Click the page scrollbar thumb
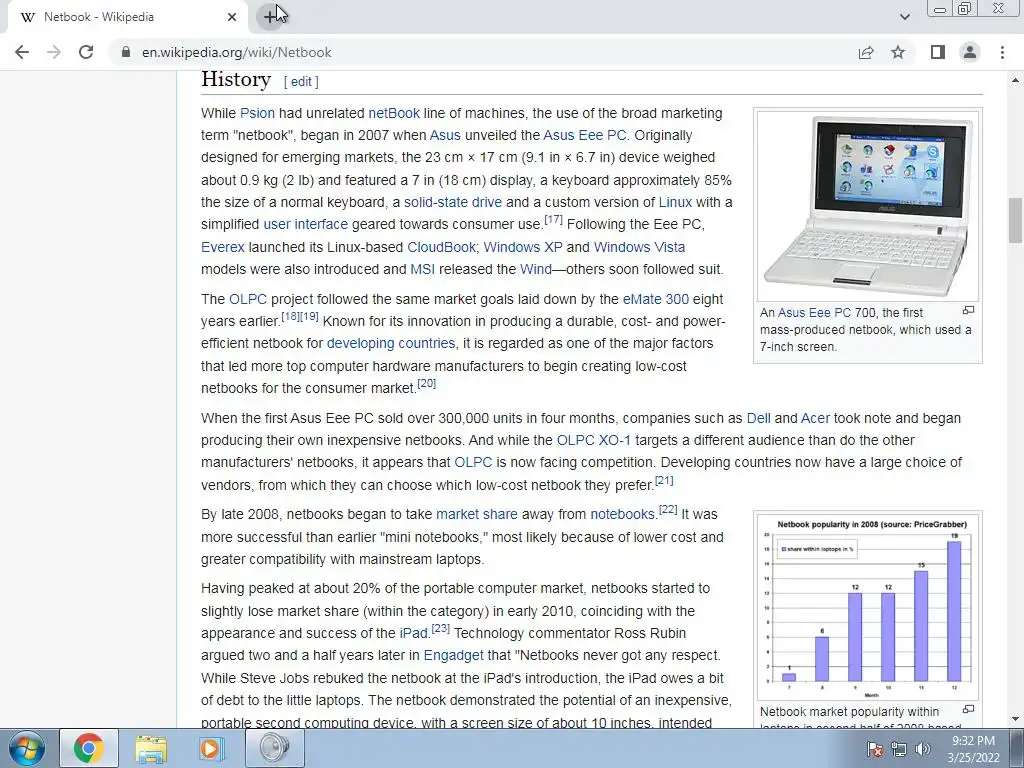The image size is (1024, 768). coord(1016,220)
